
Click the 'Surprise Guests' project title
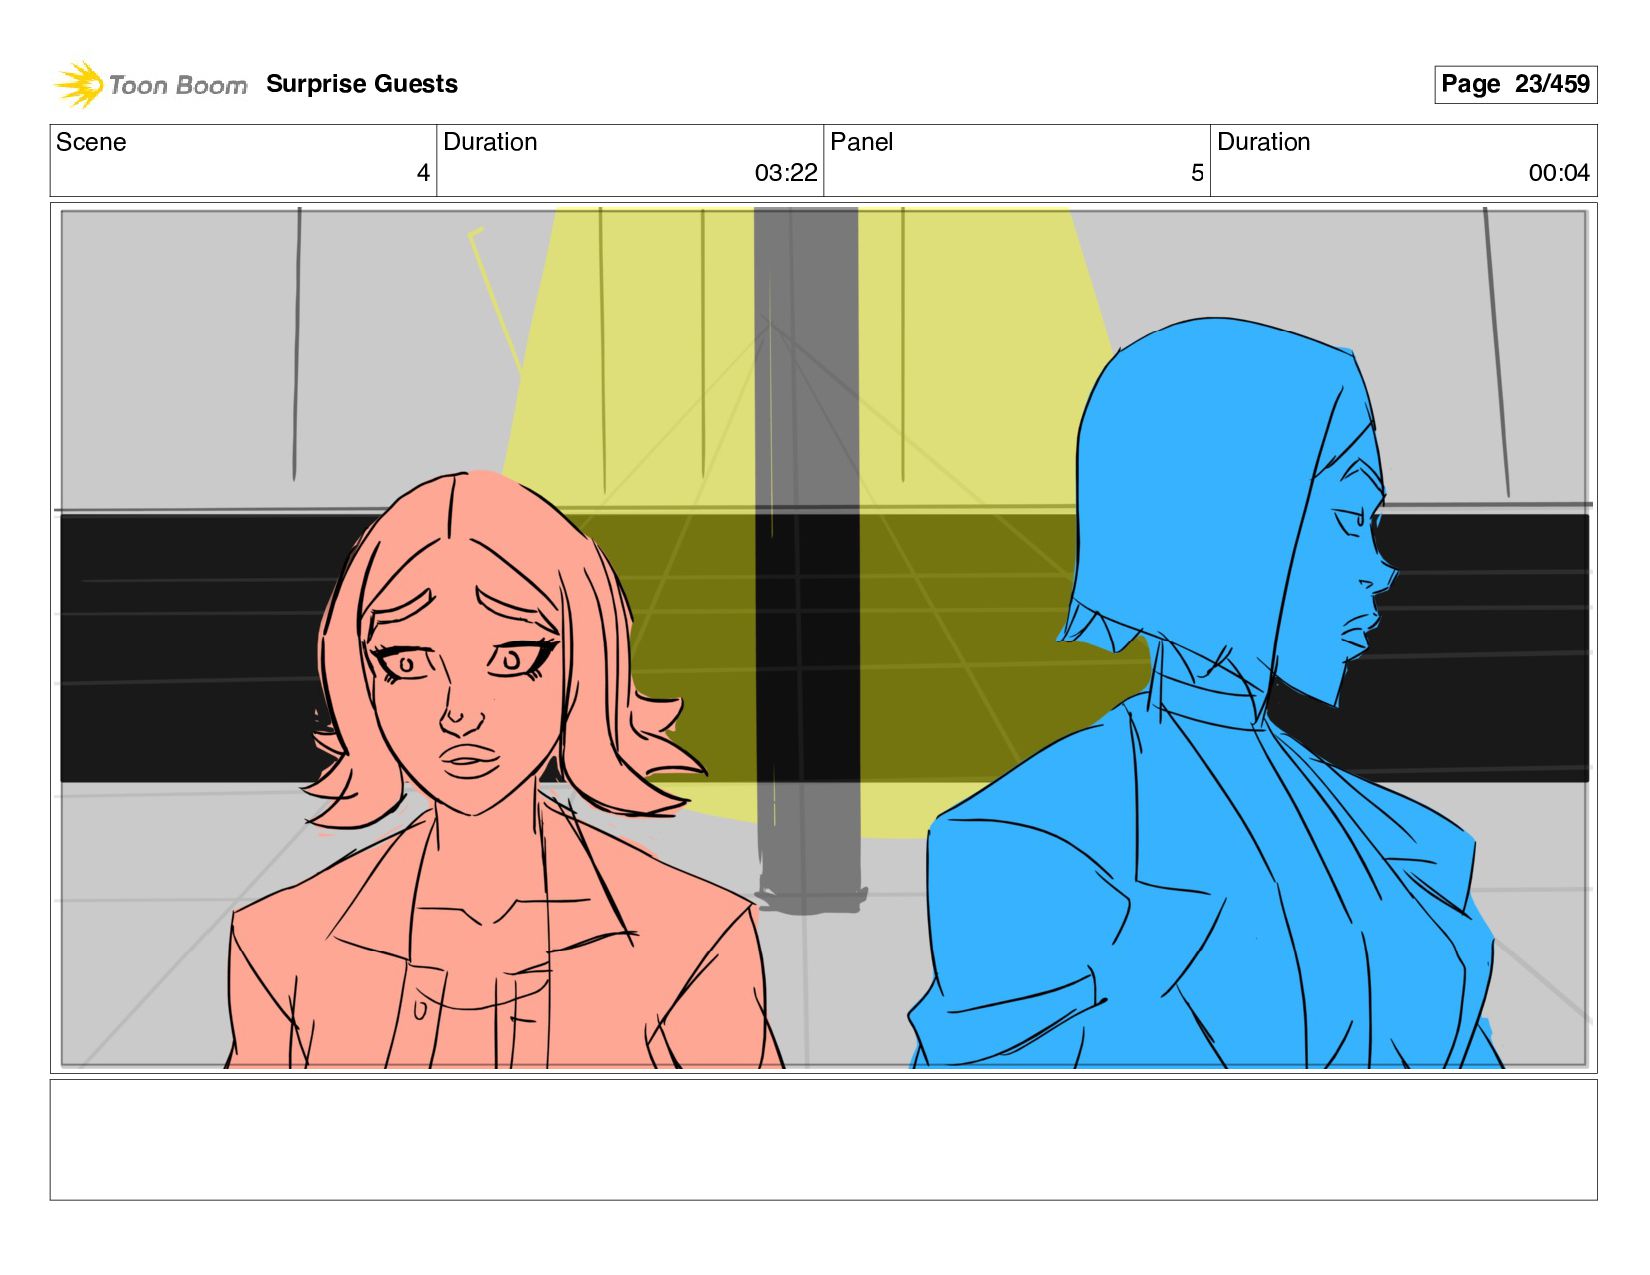click(x=362, y=84)
